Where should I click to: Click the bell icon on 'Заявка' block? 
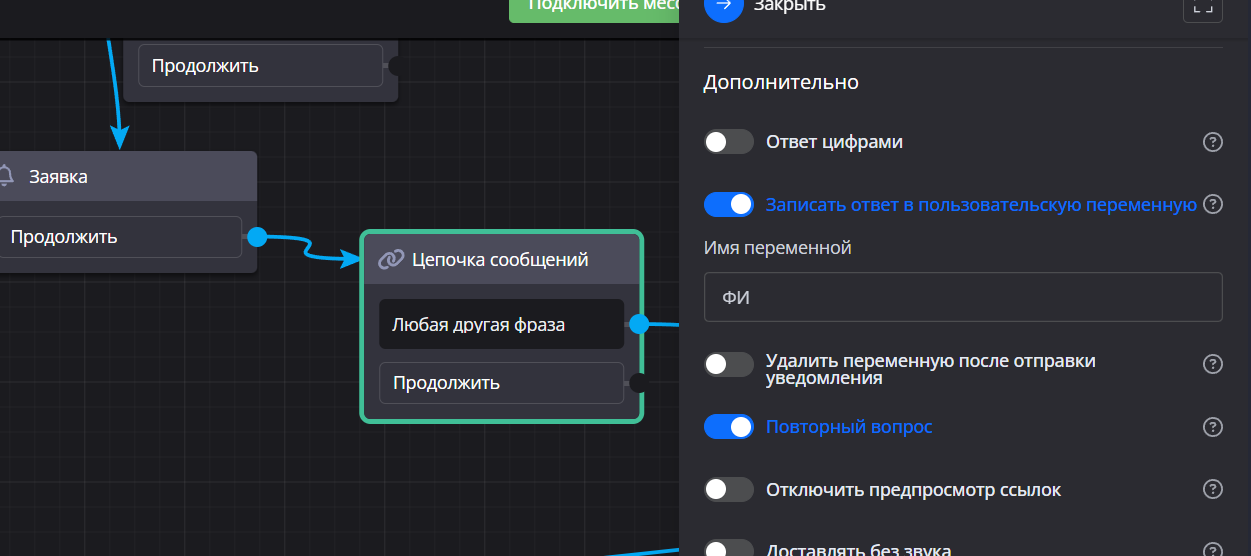[x=6, y=176]
